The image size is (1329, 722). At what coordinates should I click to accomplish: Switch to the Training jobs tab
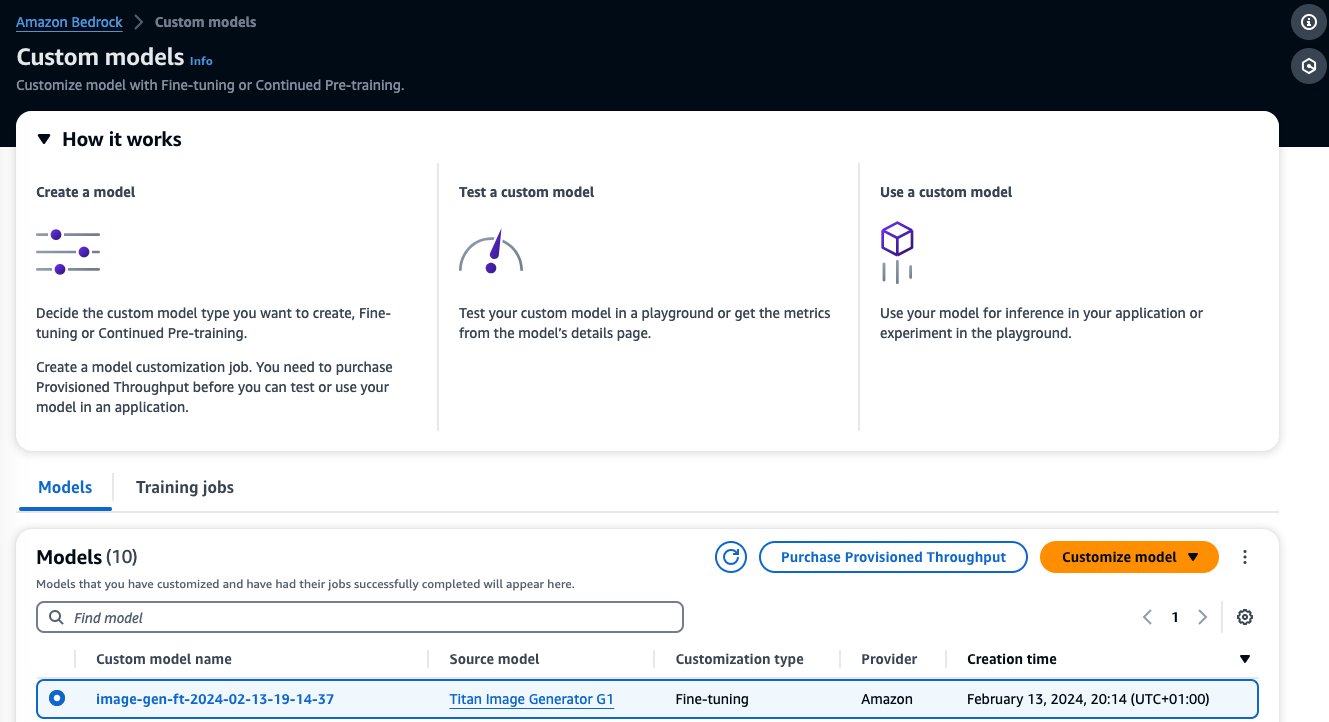click(x=185, y=487)
